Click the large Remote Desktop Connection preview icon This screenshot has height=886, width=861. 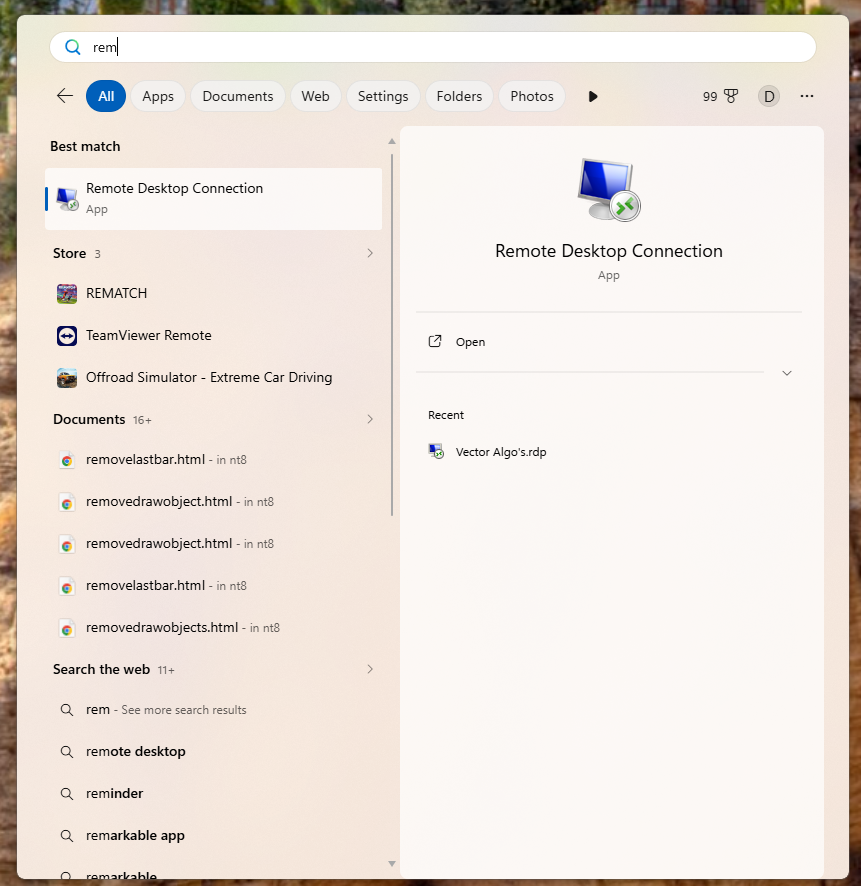[x=608, y=188]
